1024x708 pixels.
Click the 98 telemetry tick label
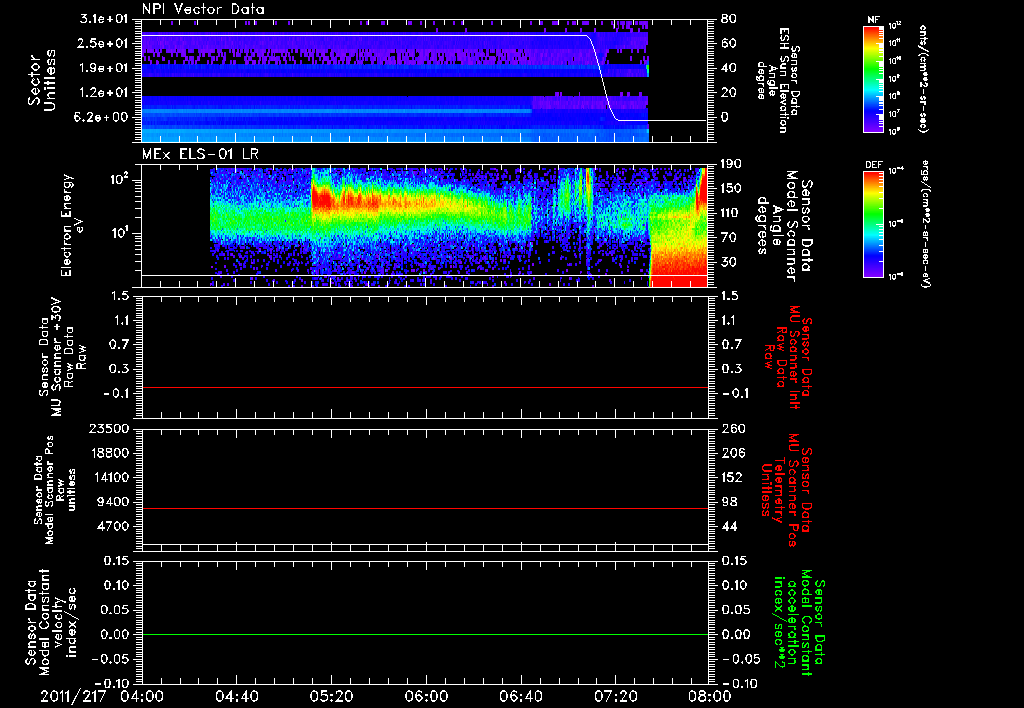point(728,502)
